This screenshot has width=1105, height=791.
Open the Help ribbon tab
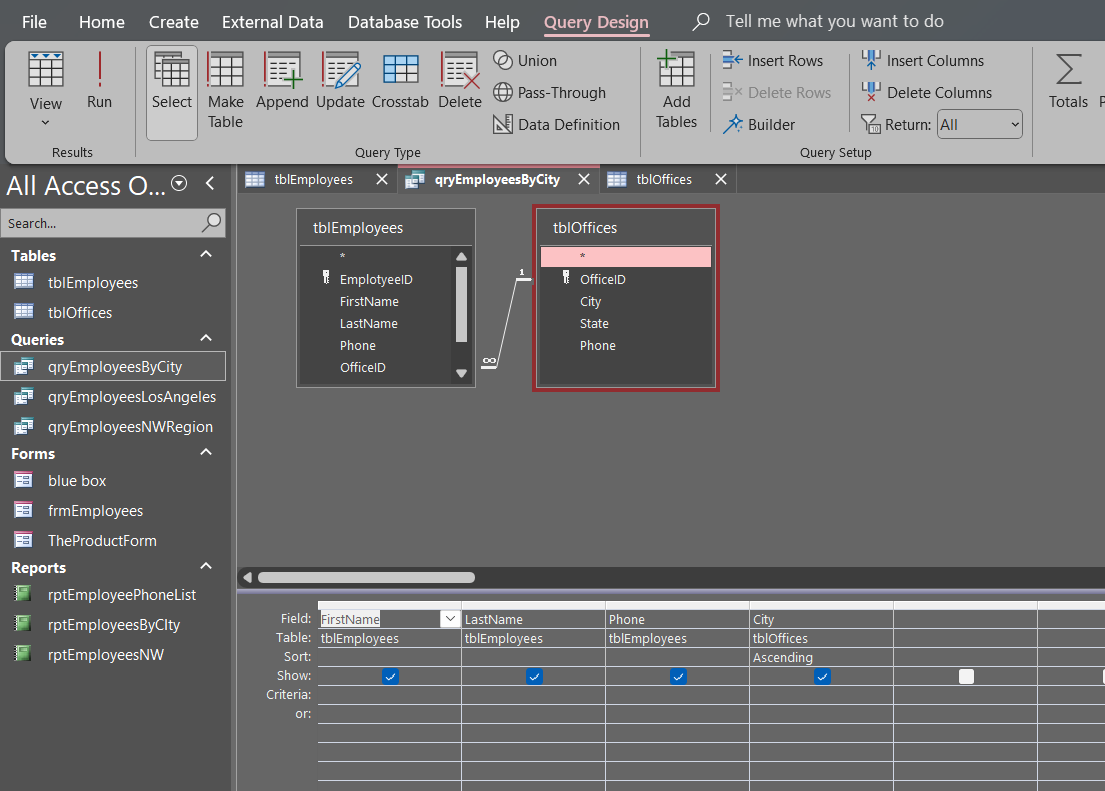[x=502, y=22]
